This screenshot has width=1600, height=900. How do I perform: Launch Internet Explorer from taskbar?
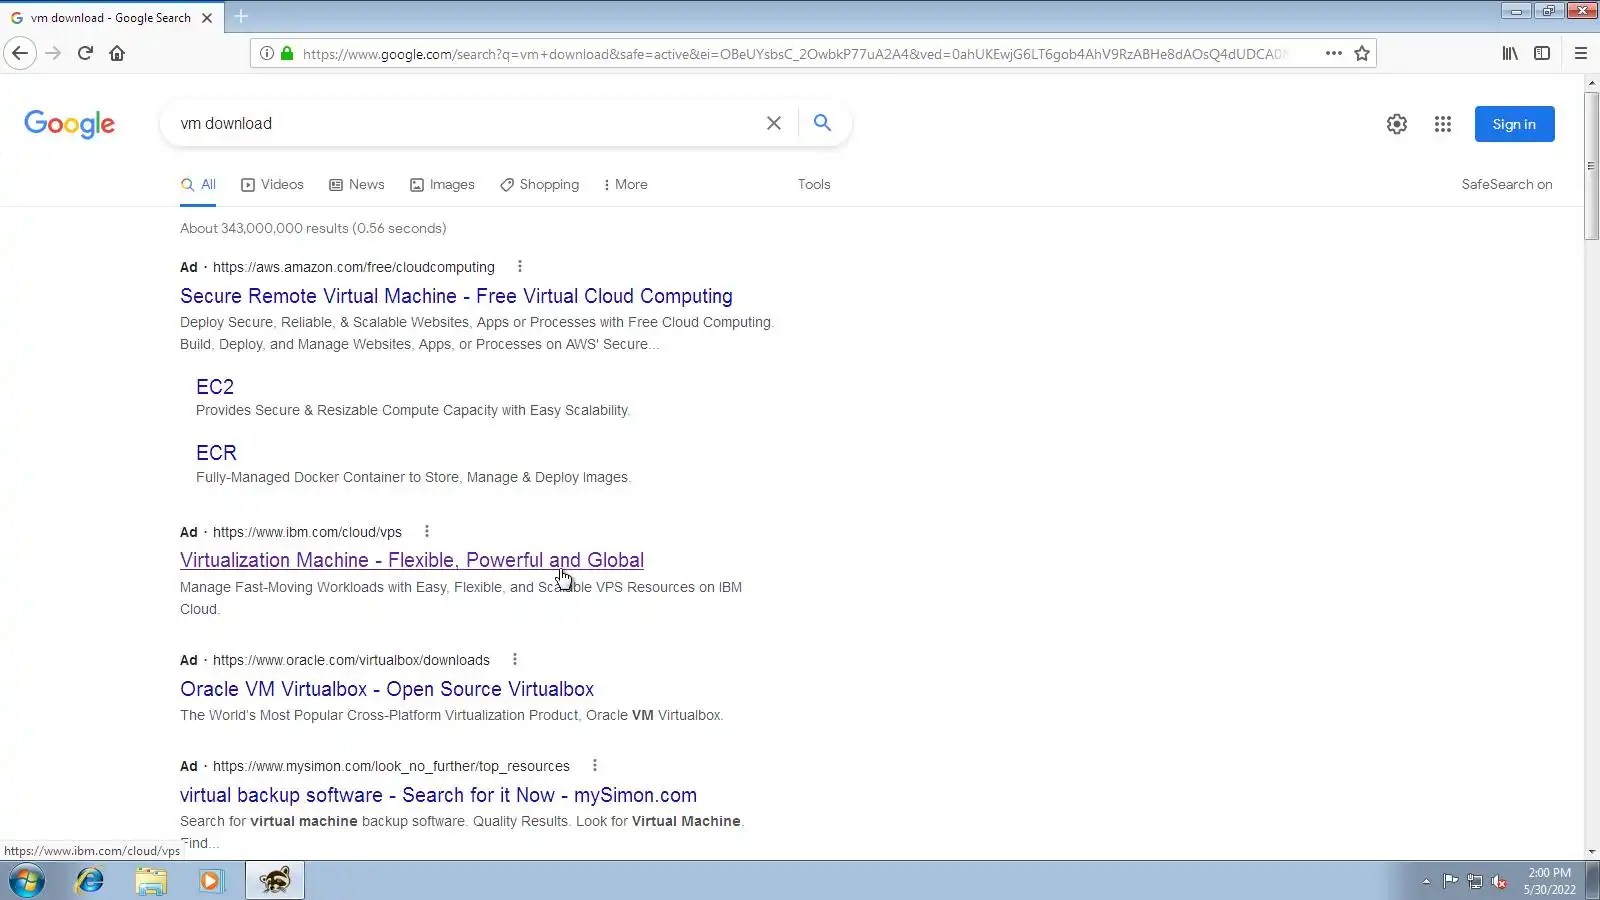[90, 881]
